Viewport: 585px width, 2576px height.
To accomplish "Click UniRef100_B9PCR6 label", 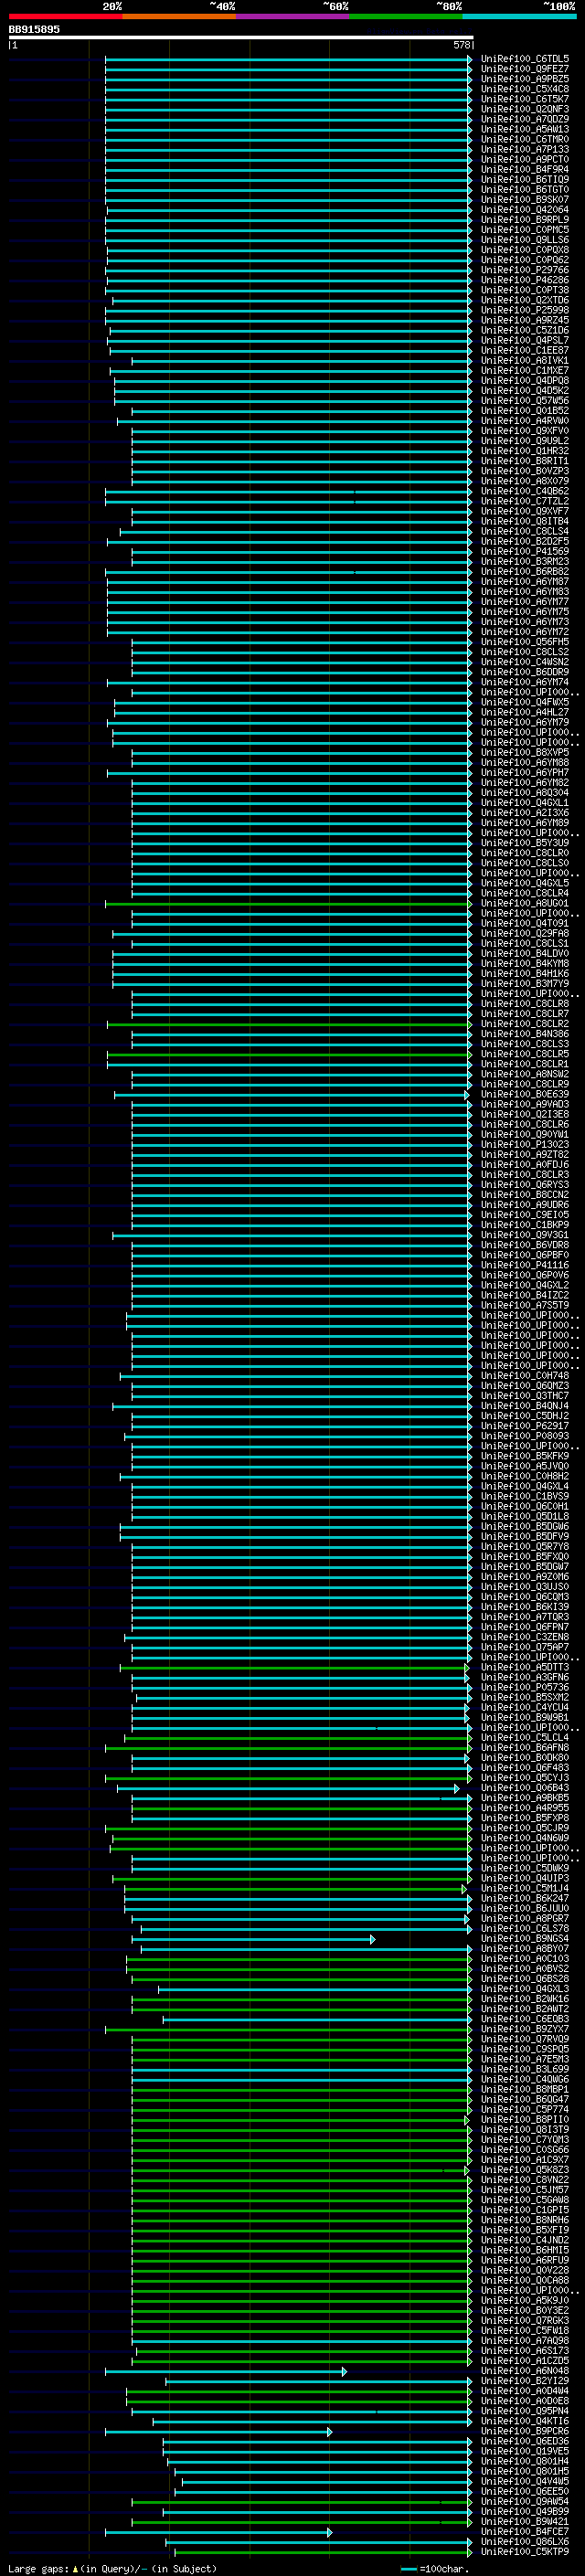I will (x=525, y=2431).
